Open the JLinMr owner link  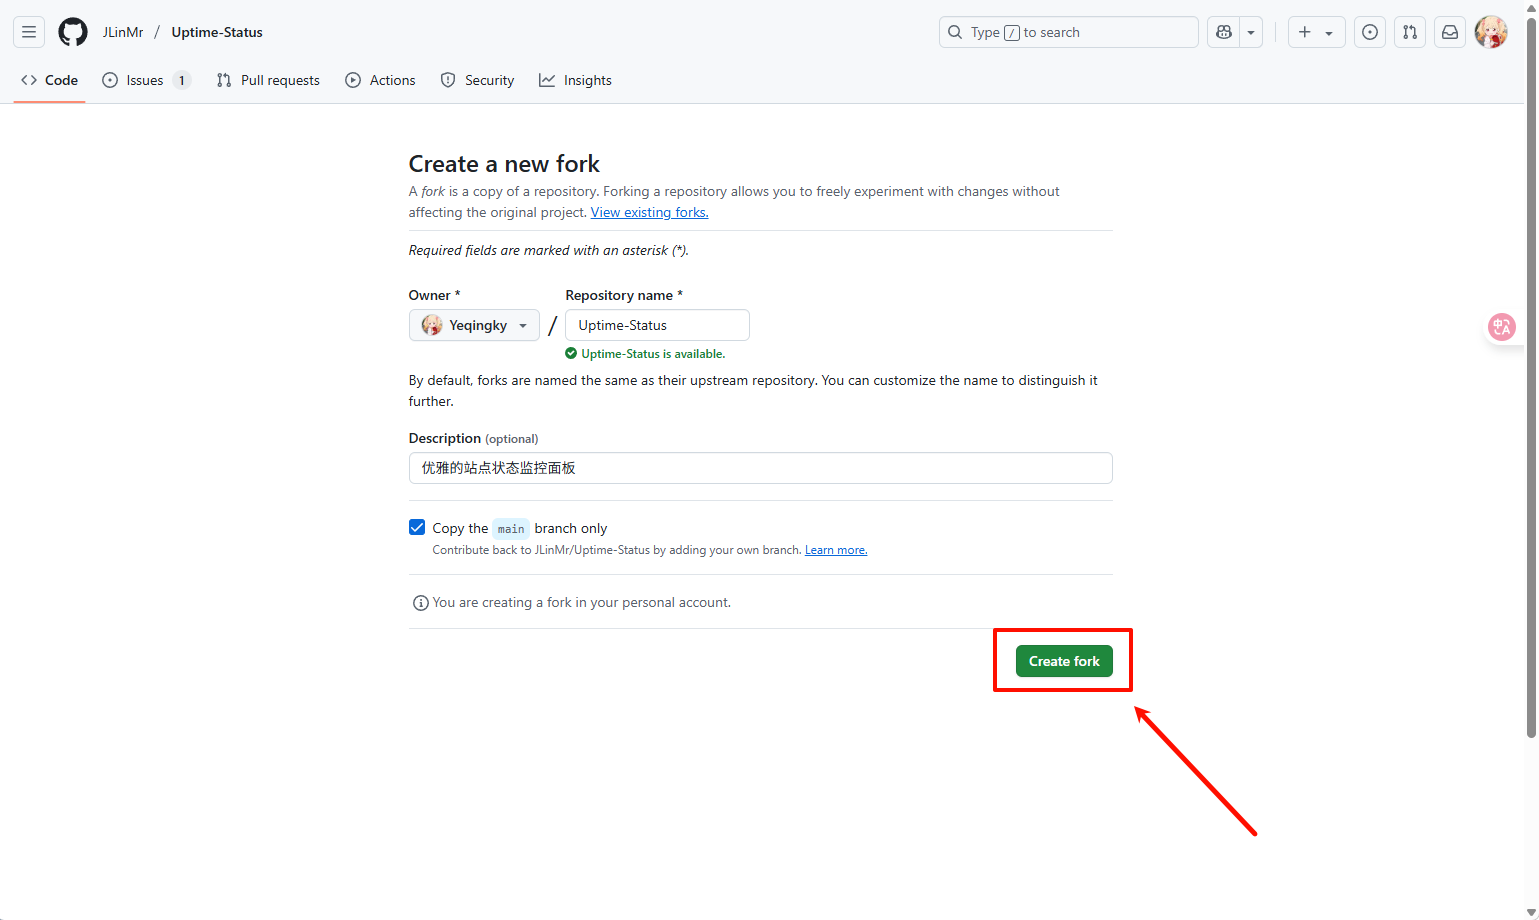pos(123,32)
